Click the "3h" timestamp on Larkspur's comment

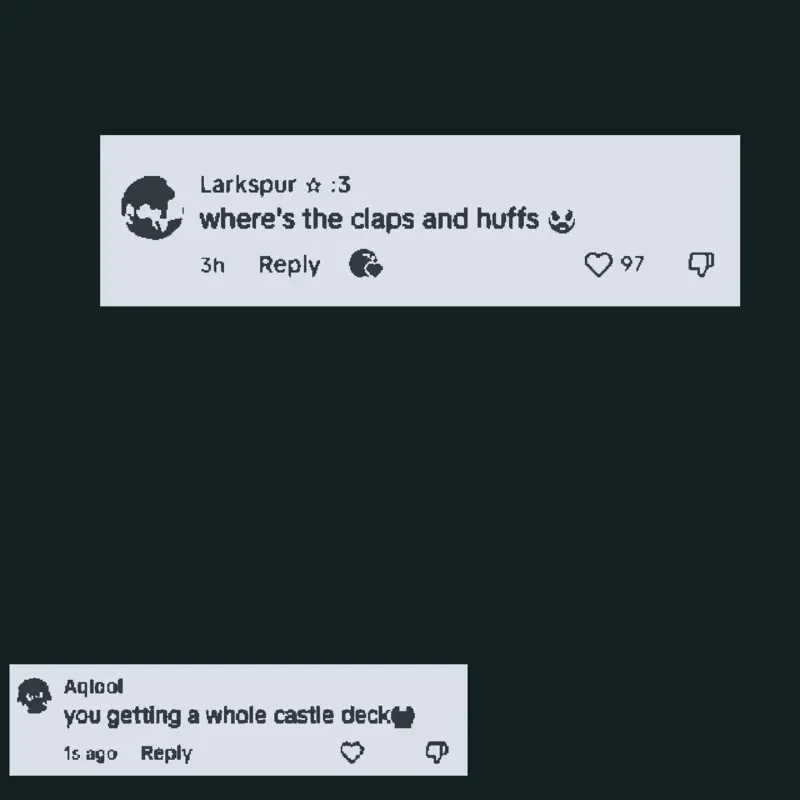(x=212, y=265)
